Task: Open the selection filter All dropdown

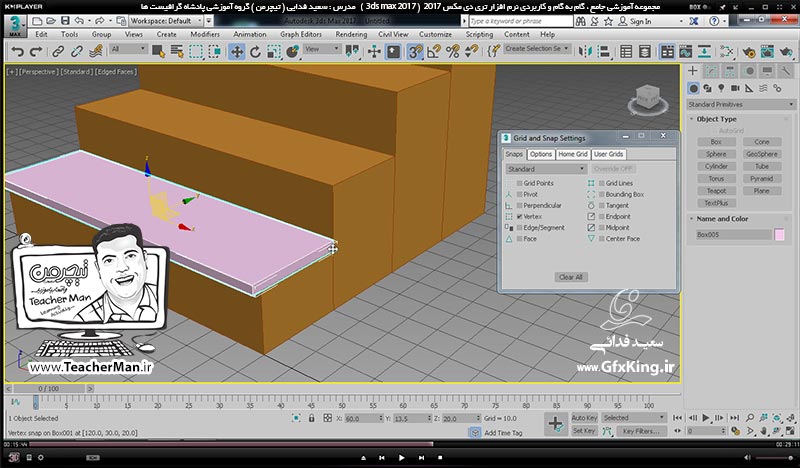Action: click(129, 49)
